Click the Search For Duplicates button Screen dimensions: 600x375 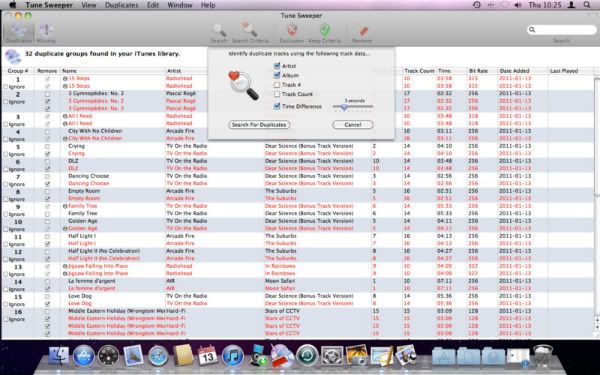[x=259, y=125]
